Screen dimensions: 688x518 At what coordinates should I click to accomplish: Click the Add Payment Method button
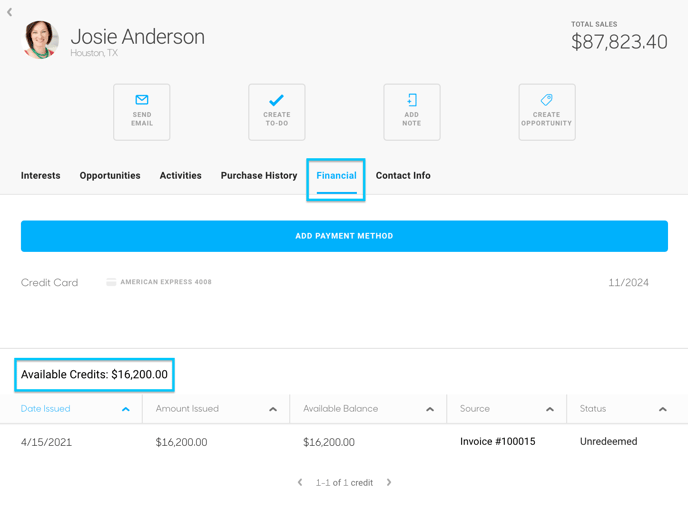tap(344, 236)
